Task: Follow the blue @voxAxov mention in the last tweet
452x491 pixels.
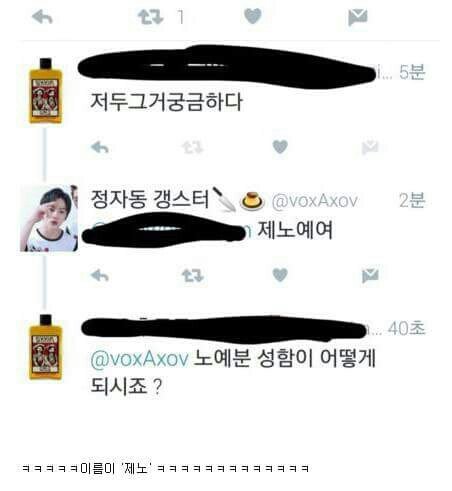Action: click(x=139, y=359)
